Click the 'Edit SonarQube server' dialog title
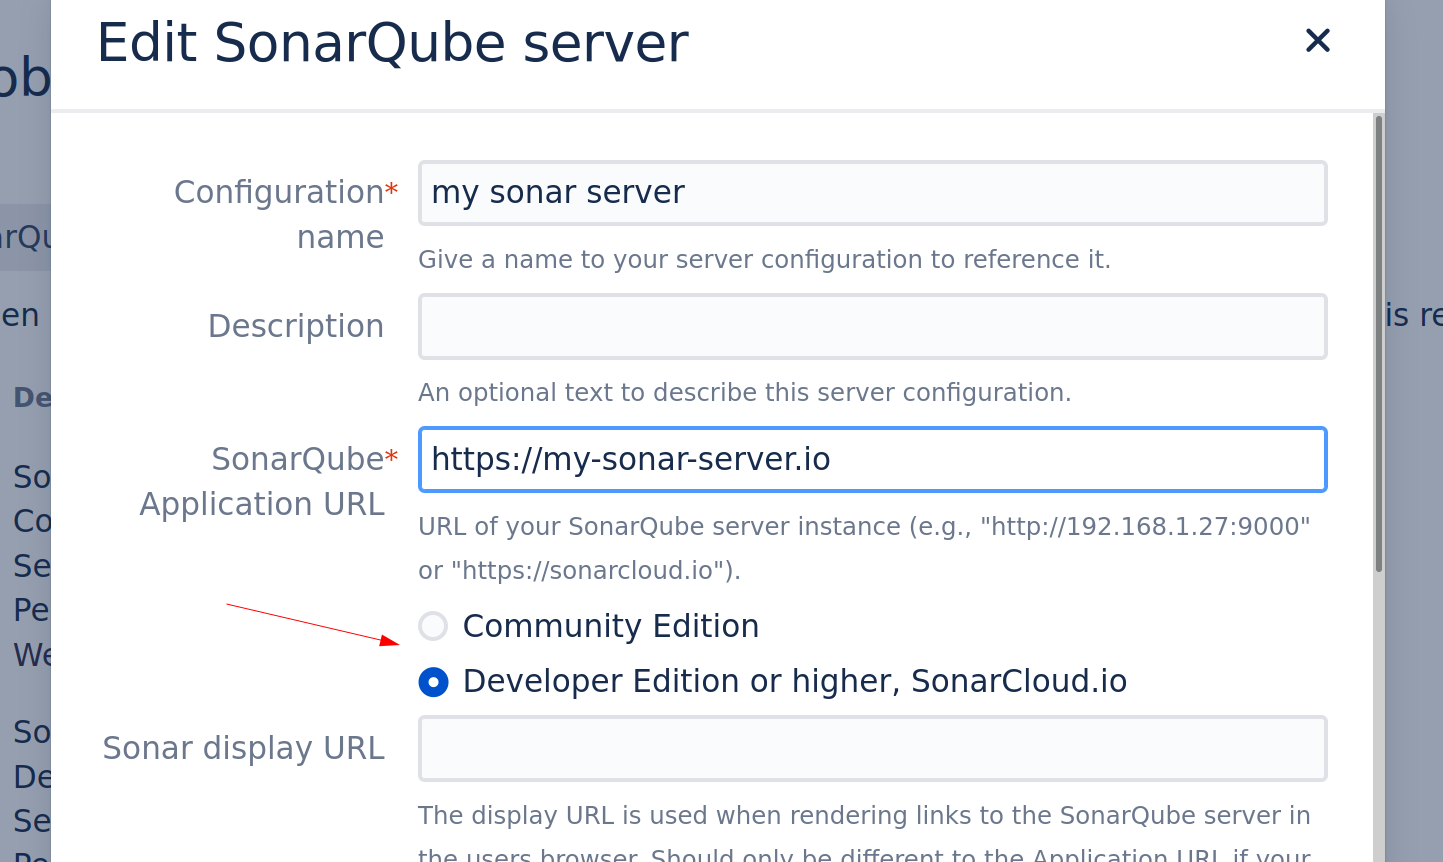The image size is (1443, 862). point(392,43)
